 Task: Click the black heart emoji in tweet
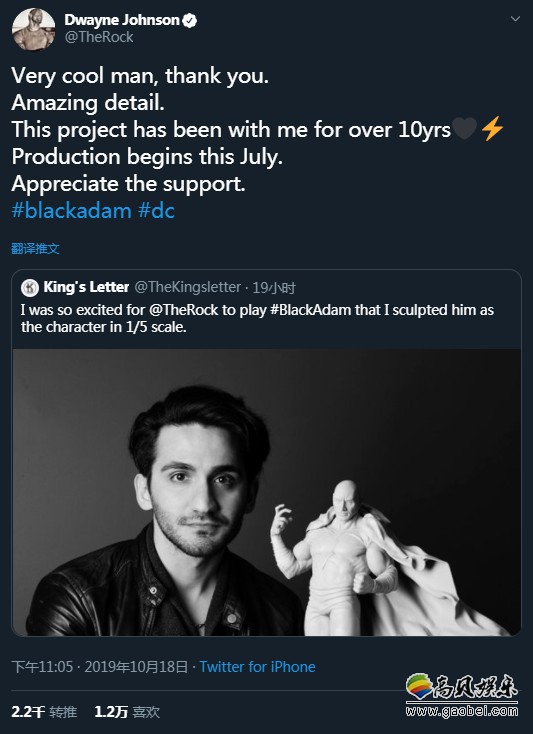pyautogui.click(x=465, y=129)
